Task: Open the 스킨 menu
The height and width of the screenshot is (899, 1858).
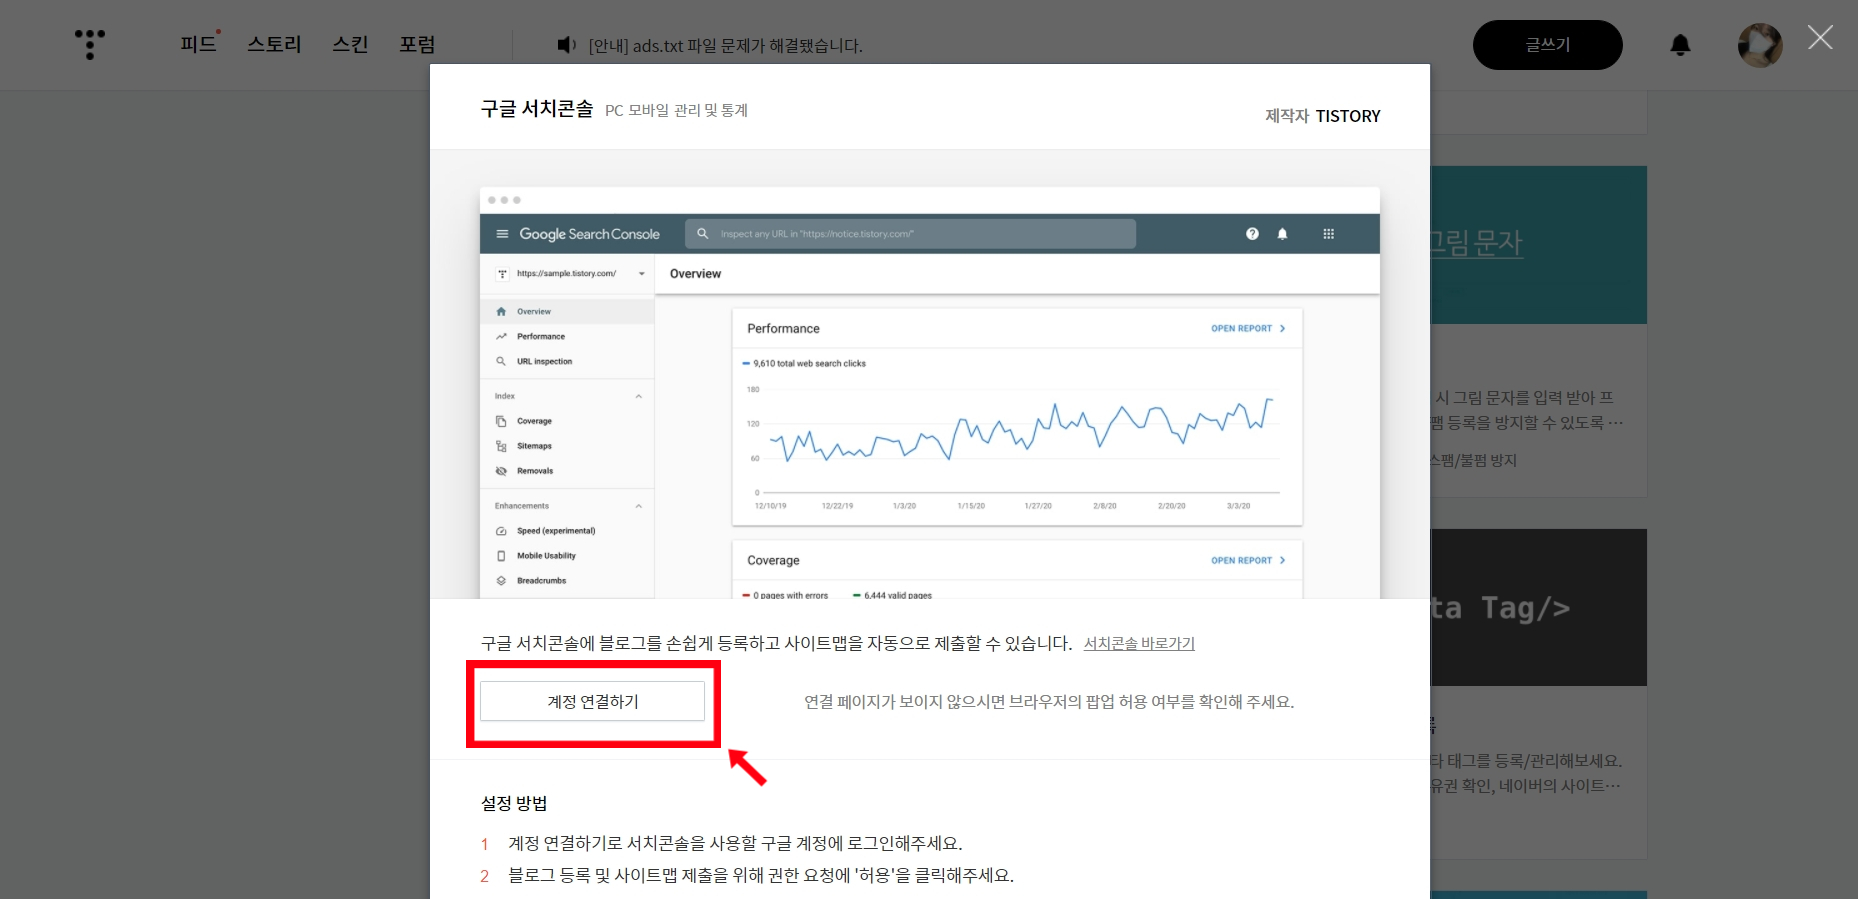Action: point(350,44)
